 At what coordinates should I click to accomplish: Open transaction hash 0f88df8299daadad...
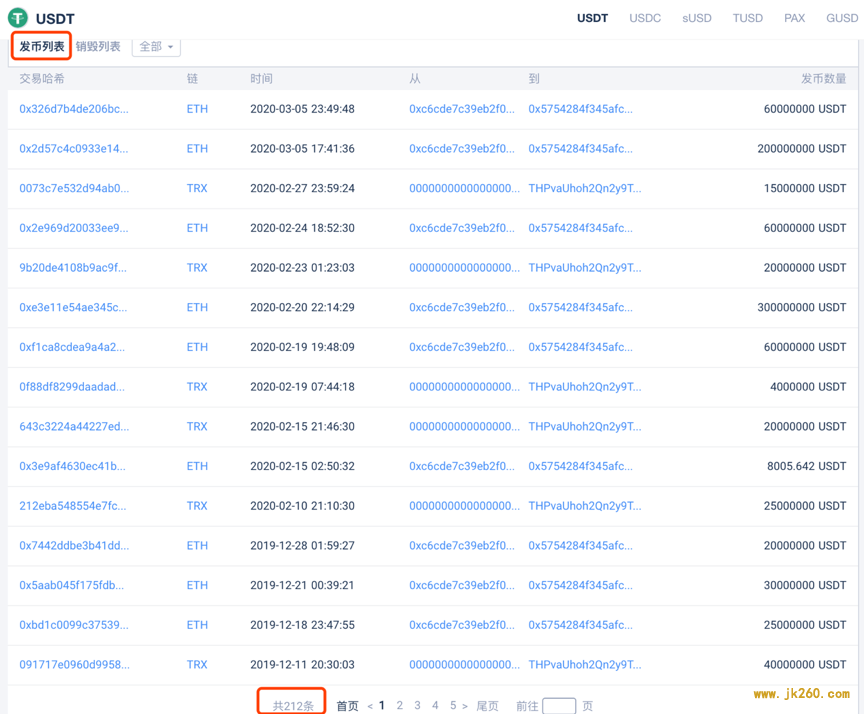[72, 387]
